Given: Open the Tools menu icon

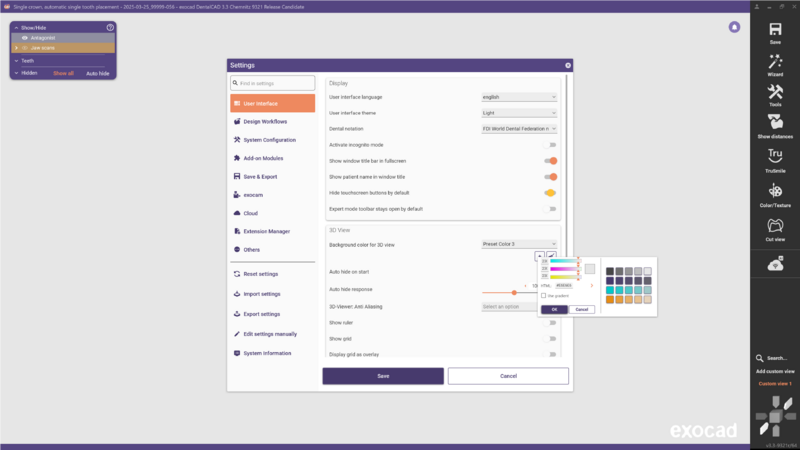Looking at the screenshot, I should 775,92.
